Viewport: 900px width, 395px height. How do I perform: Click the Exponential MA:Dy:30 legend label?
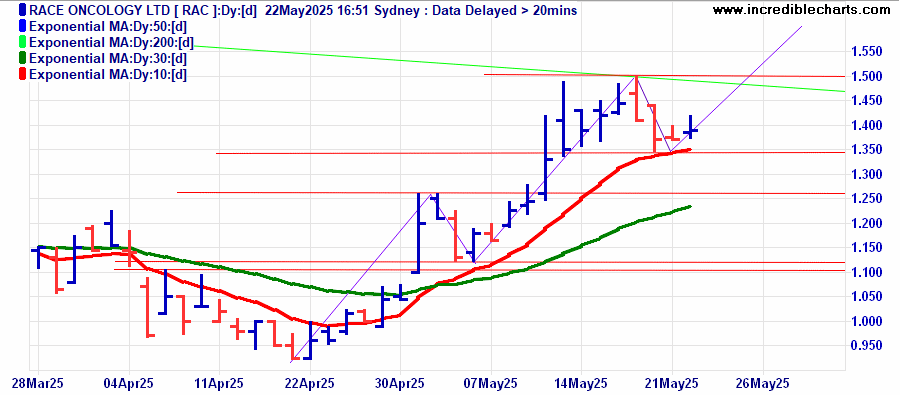coord(108,59)
